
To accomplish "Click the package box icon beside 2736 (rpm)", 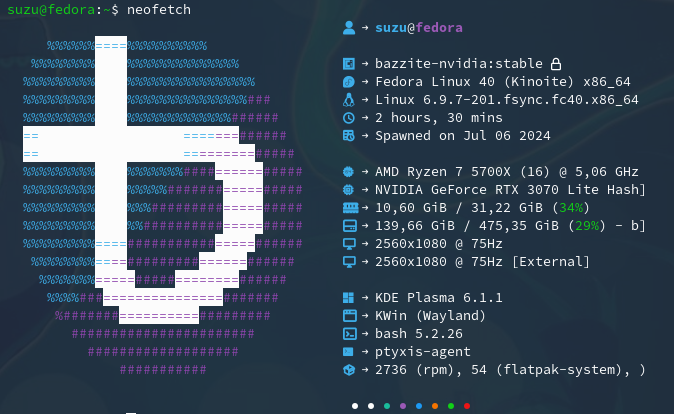I will pyautogui.click(x=349, y=370).
